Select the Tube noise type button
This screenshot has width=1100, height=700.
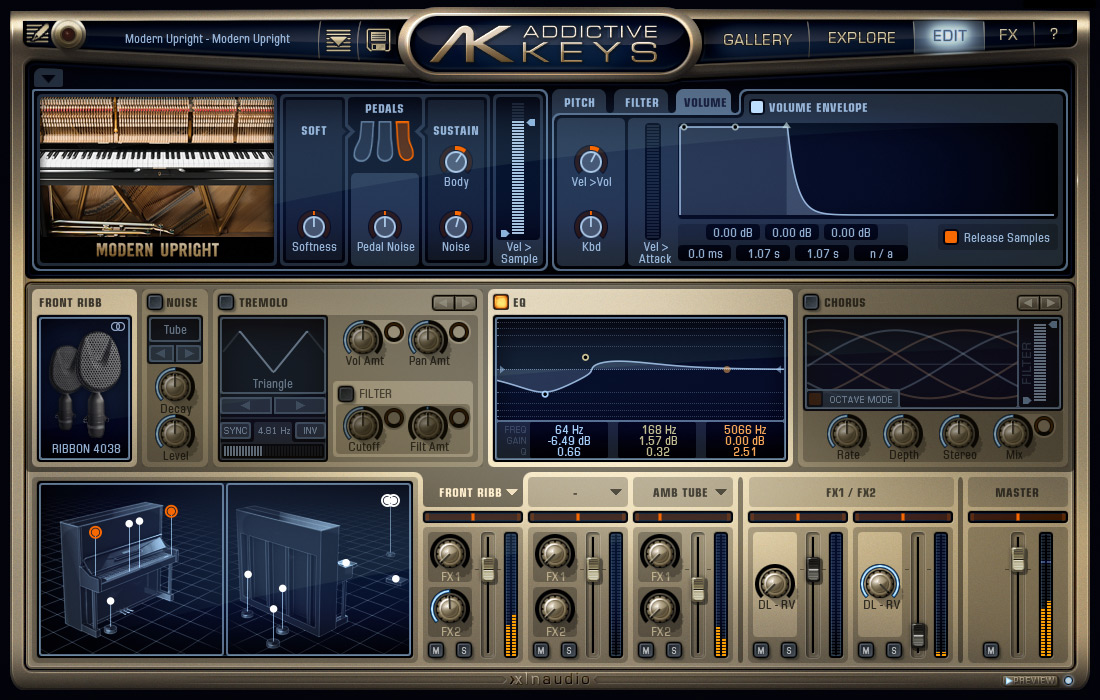pos(174,329)
